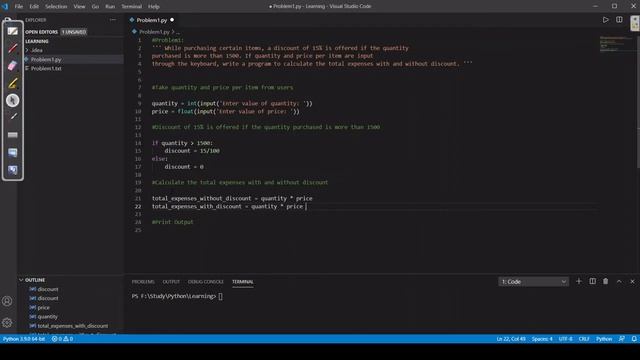
Task: Click 'Ln 22, Col 49' in status bar
Action: pos(511,339)
